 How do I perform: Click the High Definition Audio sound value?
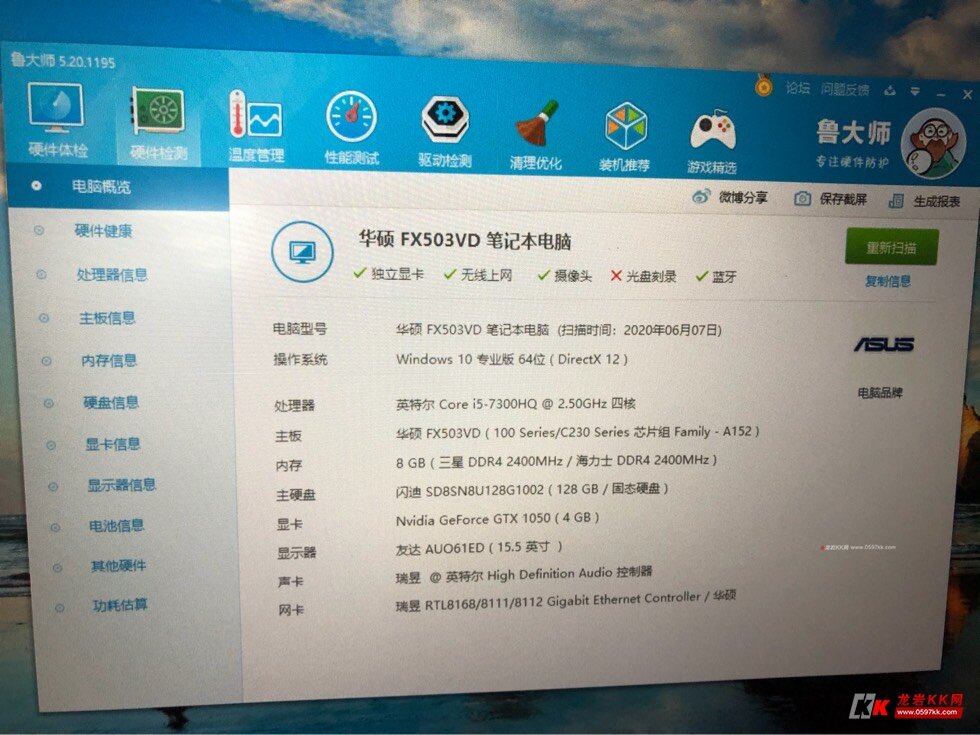point(524,574)
